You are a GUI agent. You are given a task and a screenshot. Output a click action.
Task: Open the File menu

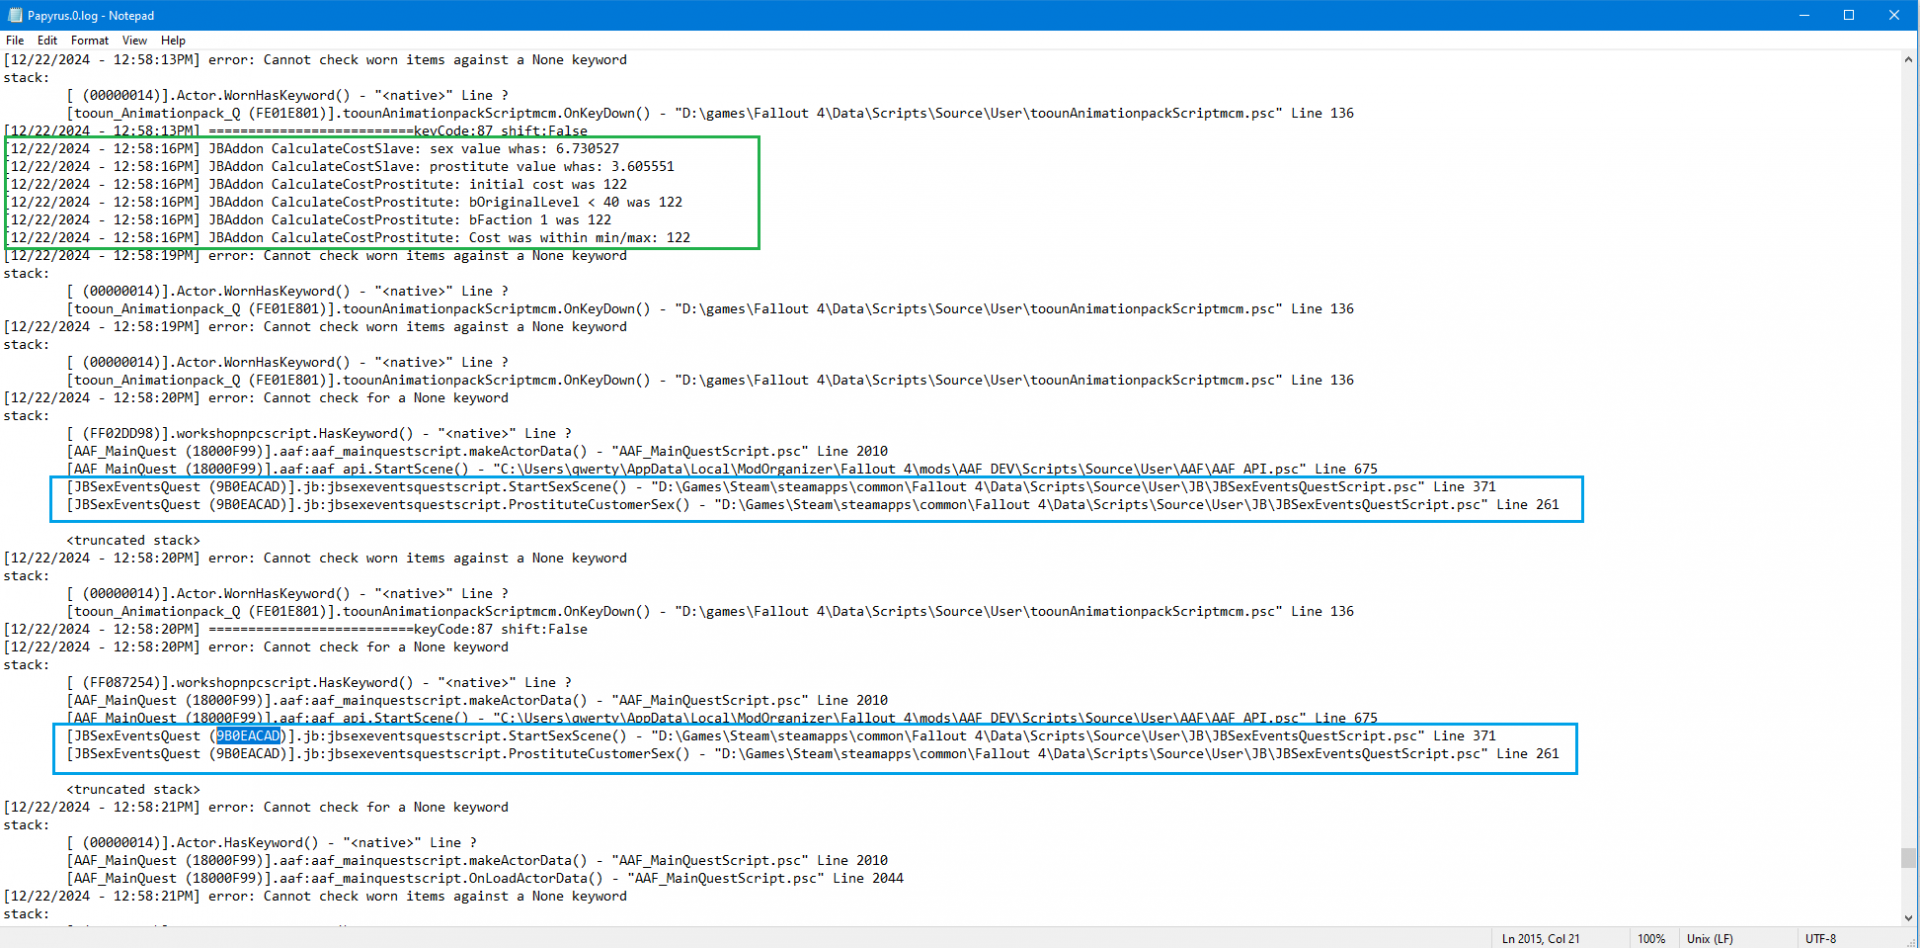(x=15, y=40)
